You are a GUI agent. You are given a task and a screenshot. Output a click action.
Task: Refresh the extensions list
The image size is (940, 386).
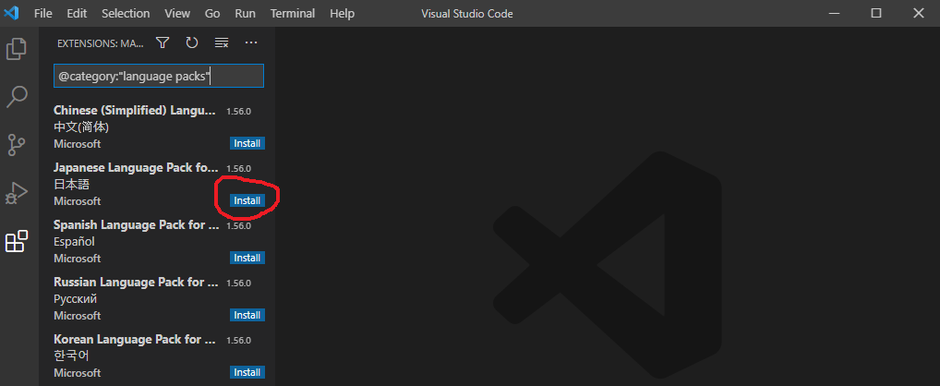[192, 43]
